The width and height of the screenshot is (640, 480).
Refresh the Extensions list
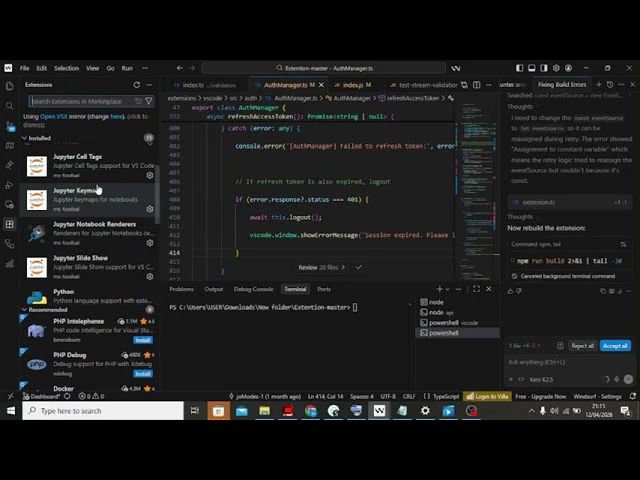point(137,85)
